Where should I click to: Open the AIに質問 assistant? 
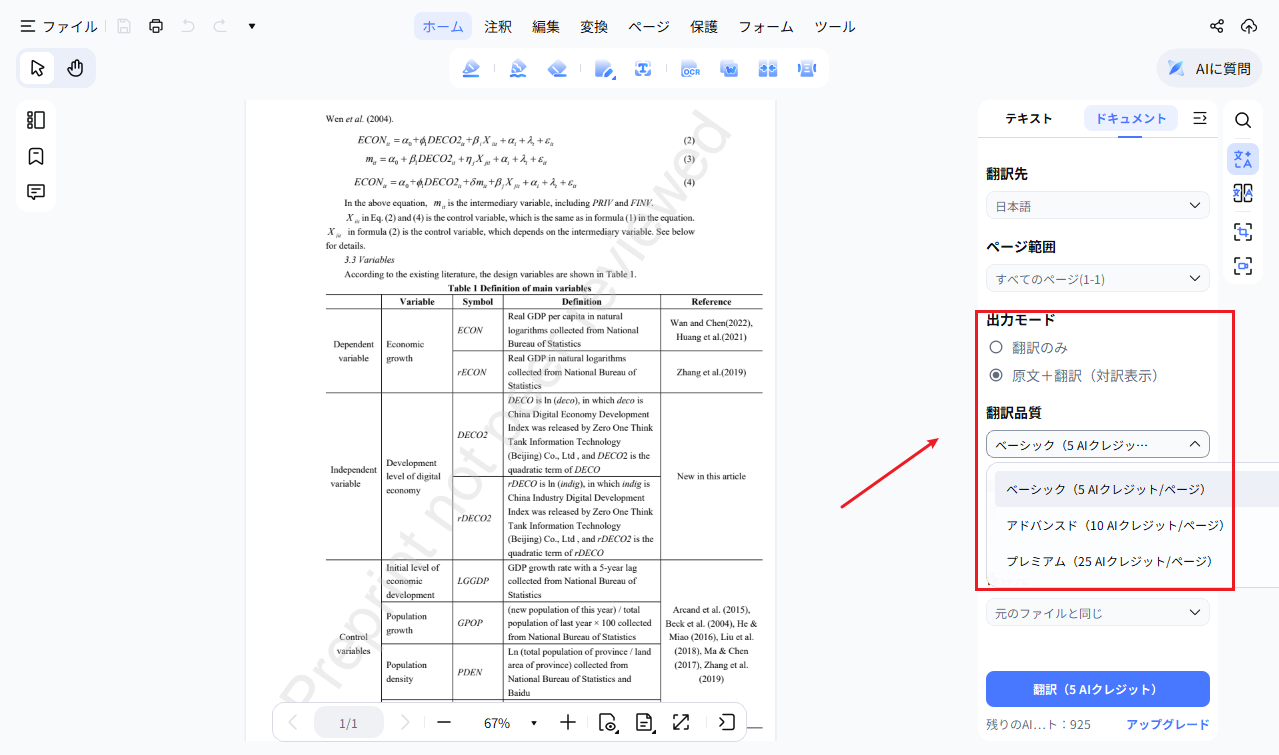click(1209, 68)
